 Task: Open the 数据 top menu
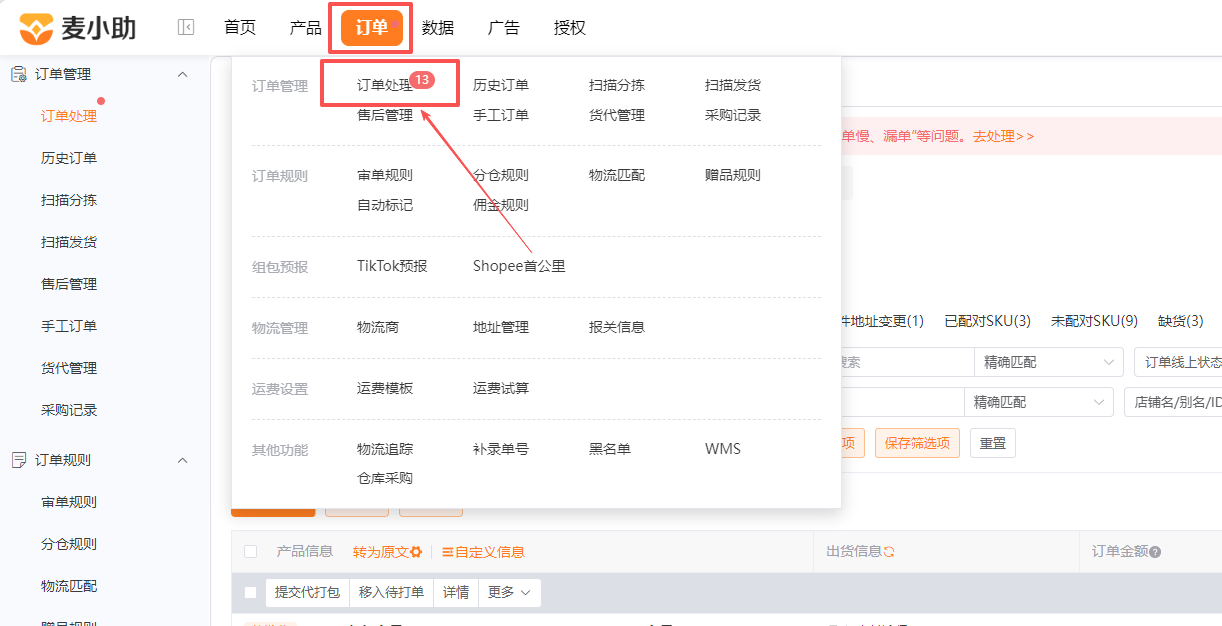(x=438, y=28)
